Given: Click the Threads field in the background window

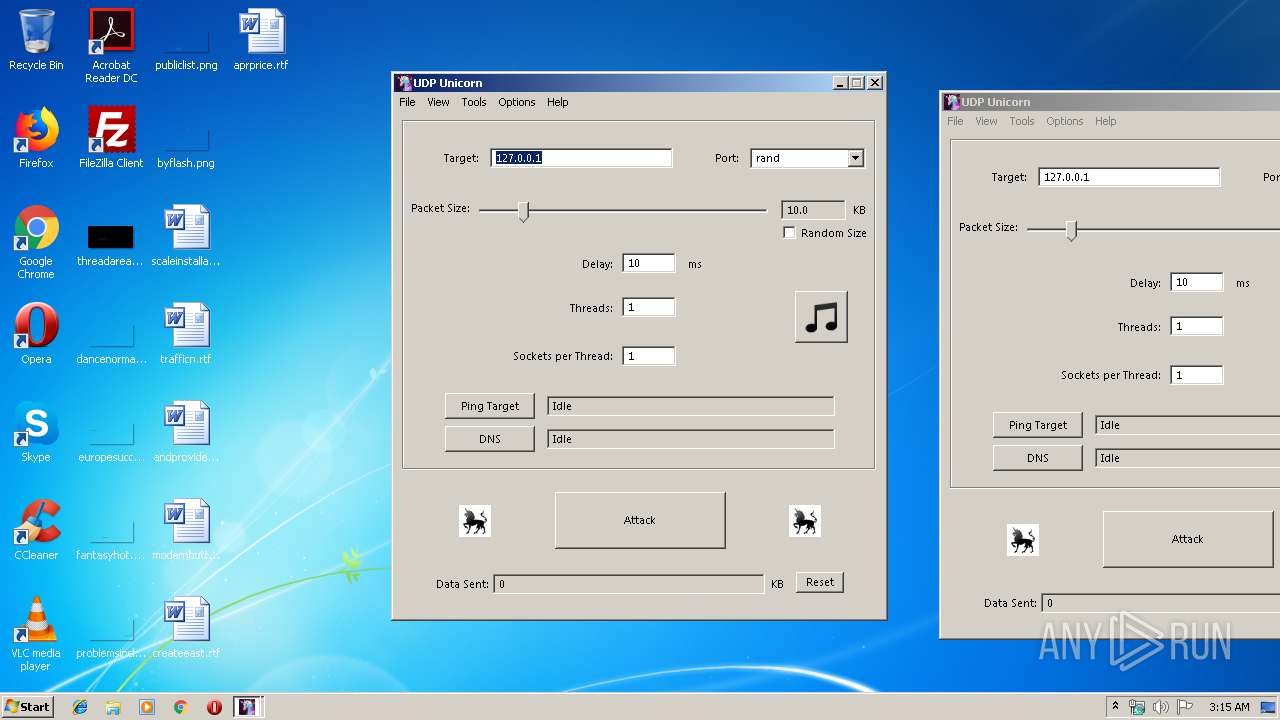Looking at the screenshot, I should 1197,326.
